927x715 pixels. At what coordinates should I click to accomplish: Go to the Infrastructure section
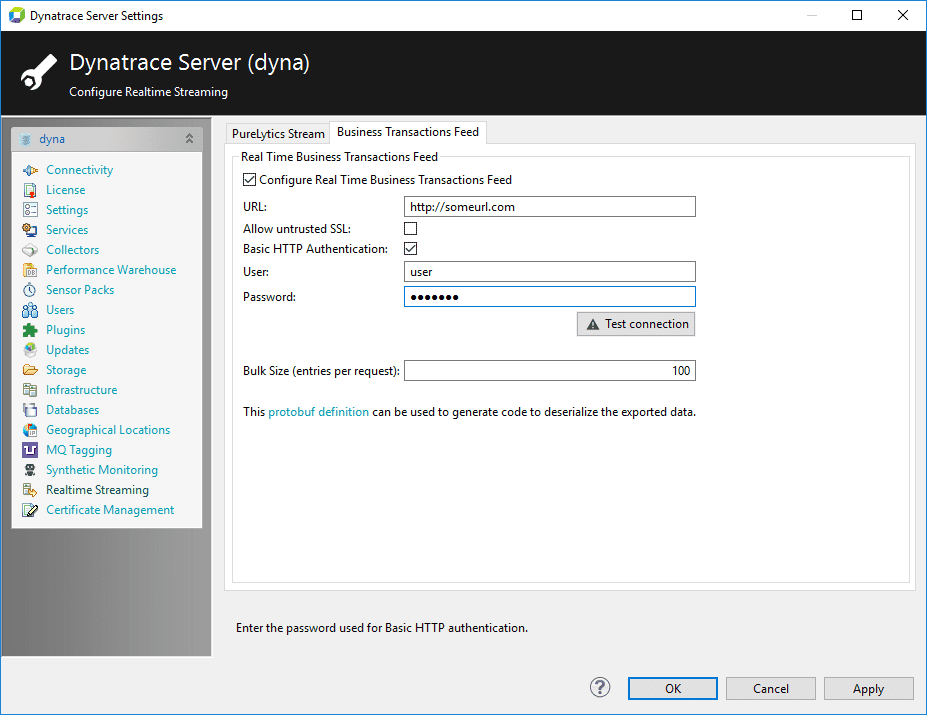tap(82, 390)
